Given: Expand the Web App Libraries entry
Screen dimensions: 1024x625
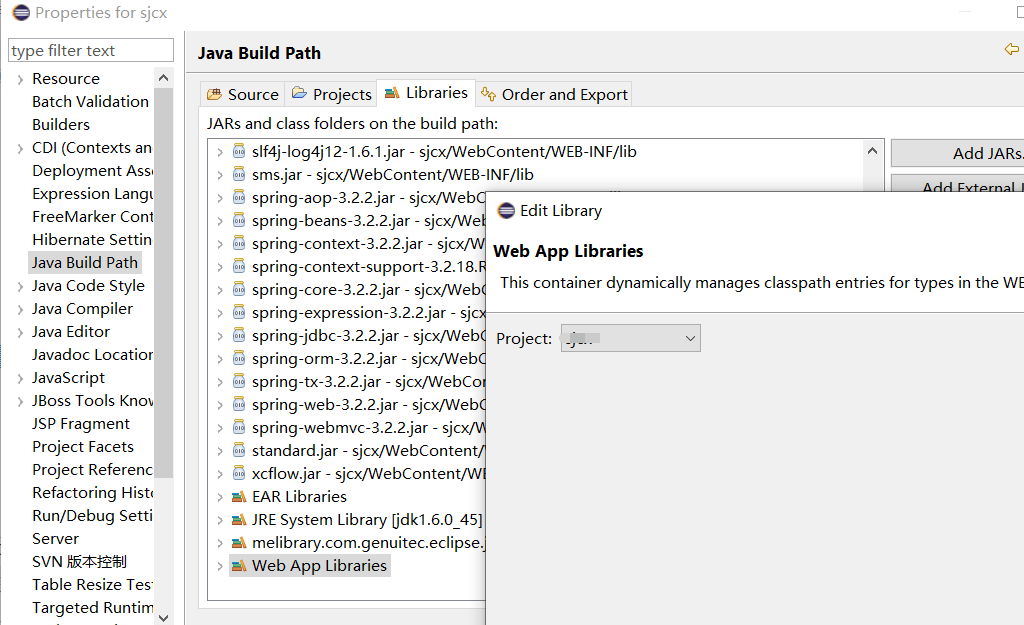Looking at the screenshot, I should [220, 566].
